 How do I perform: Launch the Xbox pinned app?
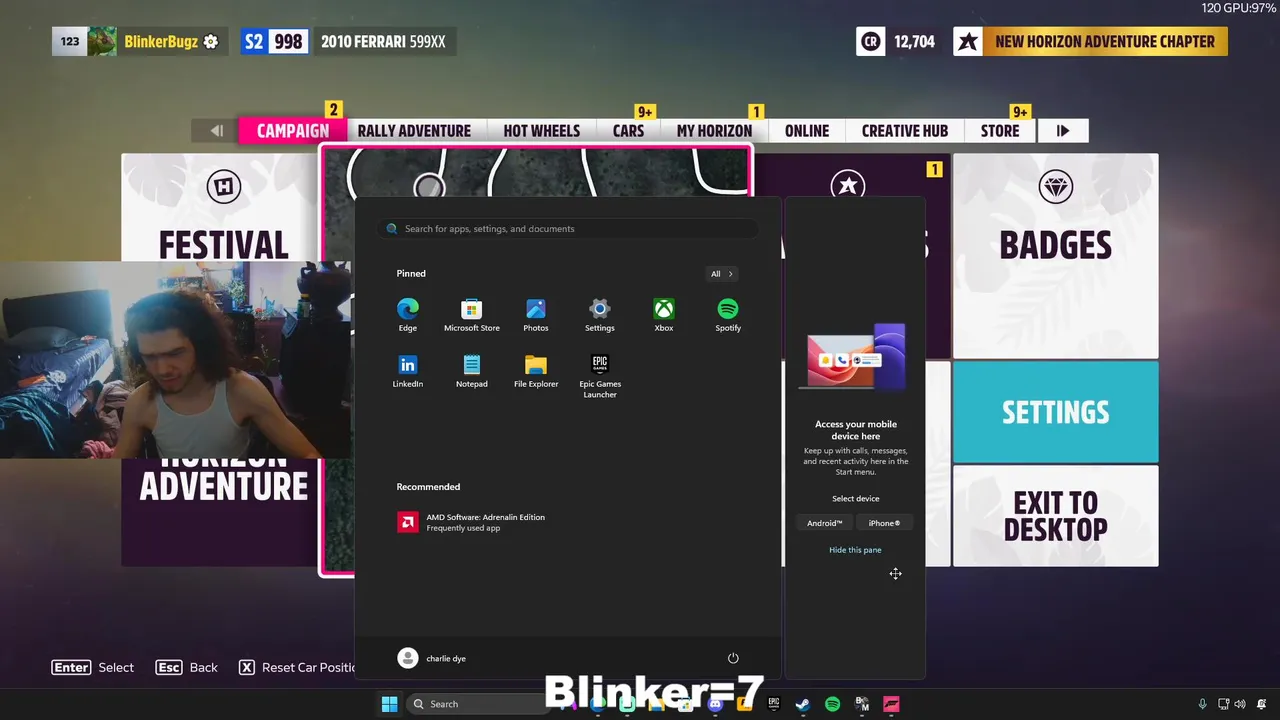coord(663,314)
